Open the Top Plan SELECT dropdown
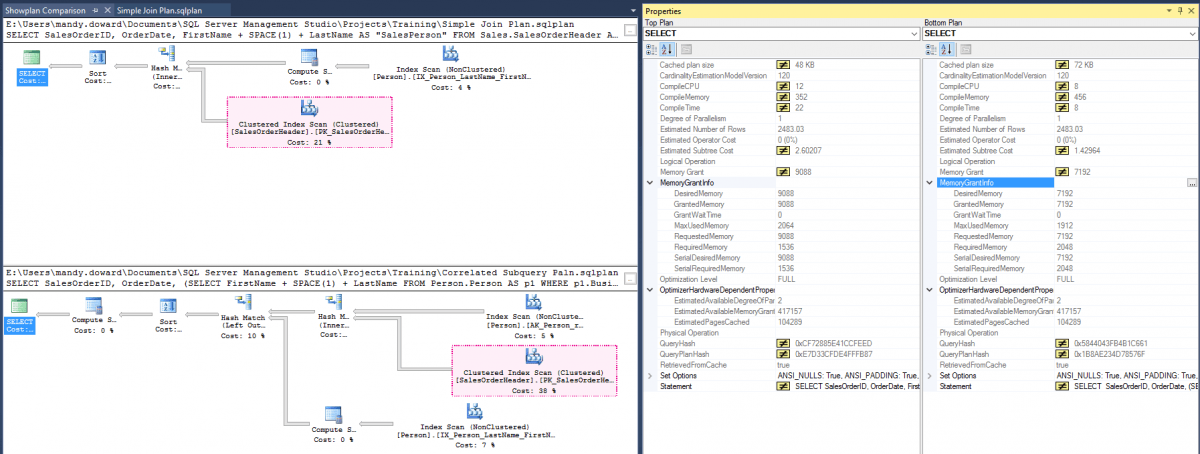 (911, 34)
